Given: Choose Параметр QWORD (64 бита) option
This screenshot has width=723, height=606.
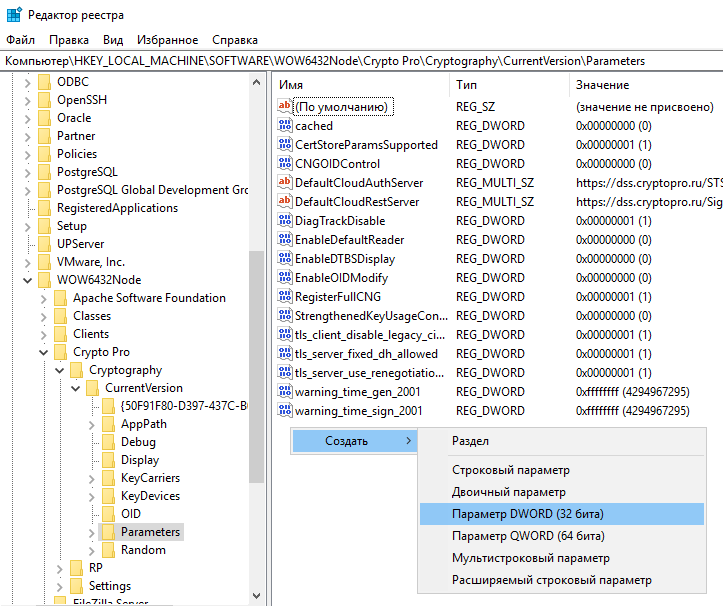Looking at the screenshot, I should tap(562, 536).
